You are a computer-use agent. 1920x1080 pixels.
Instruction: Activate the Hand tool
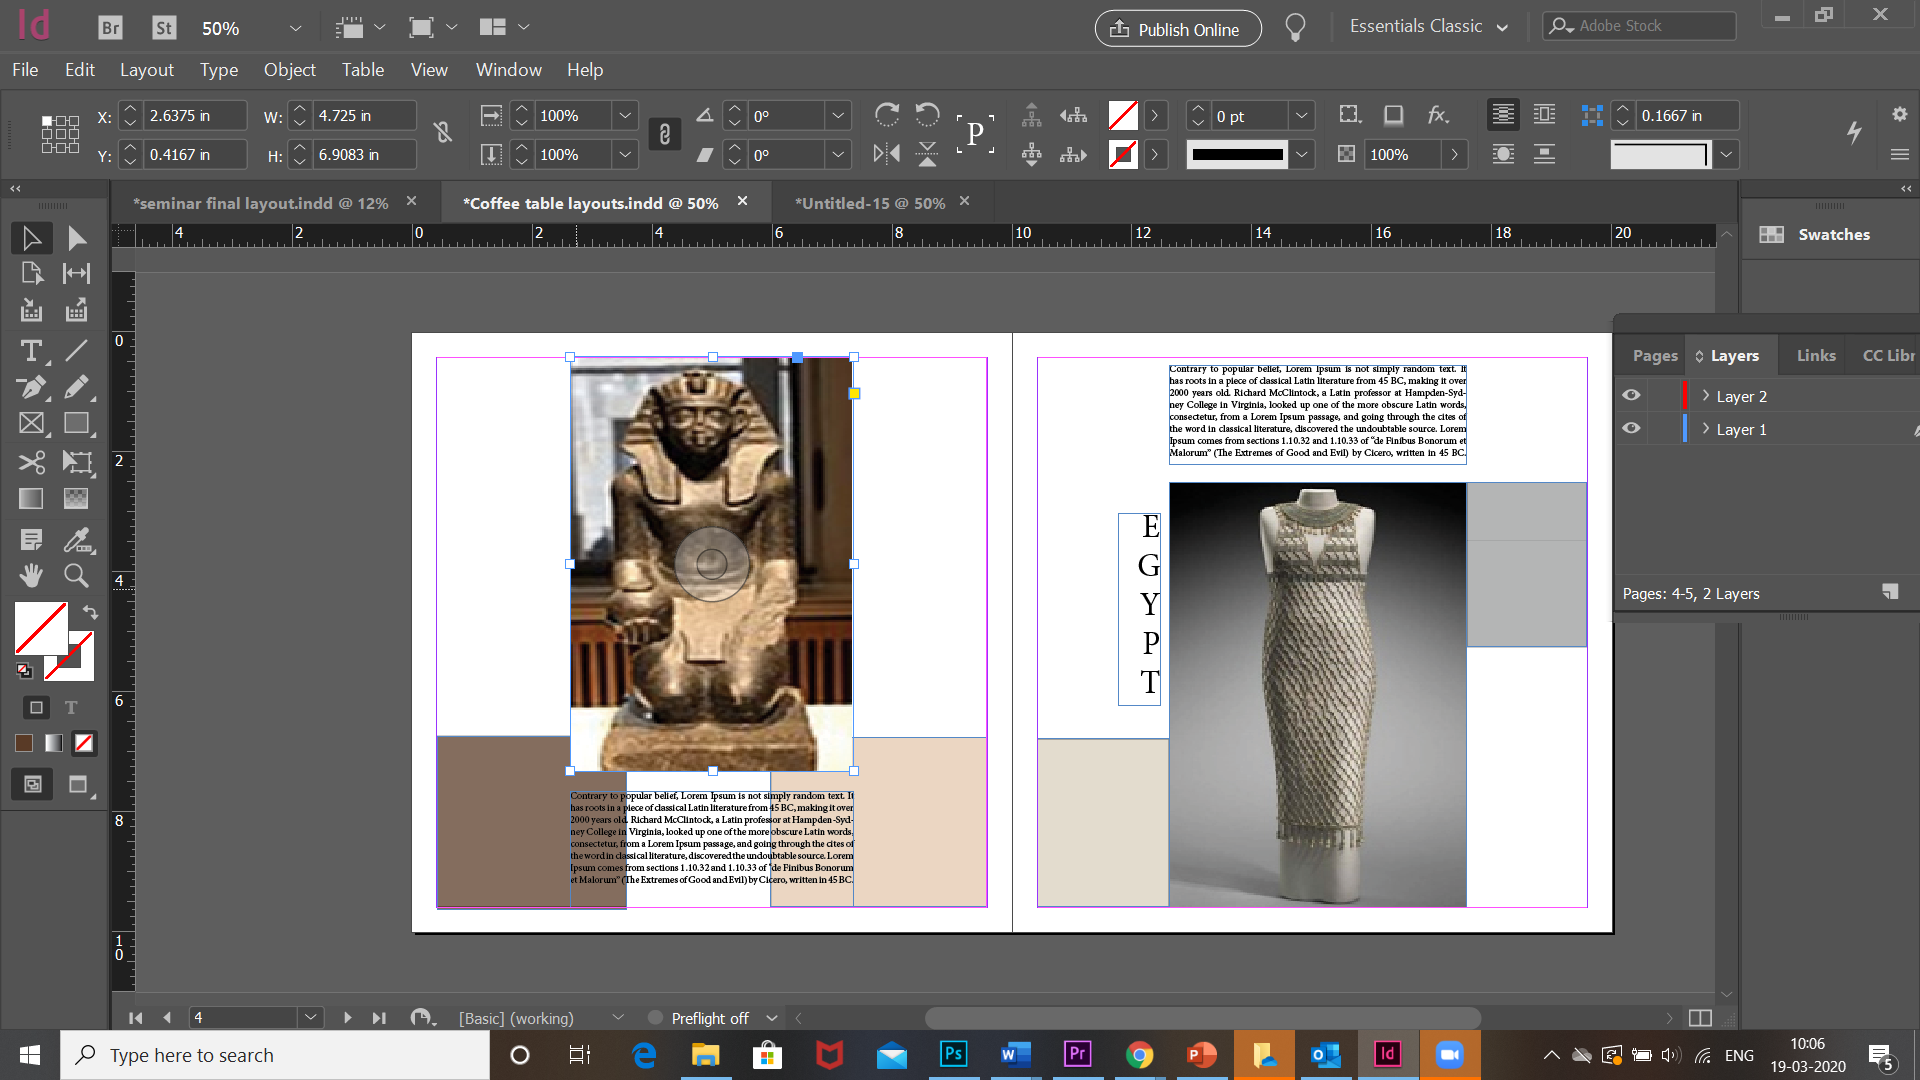(31, 575)
